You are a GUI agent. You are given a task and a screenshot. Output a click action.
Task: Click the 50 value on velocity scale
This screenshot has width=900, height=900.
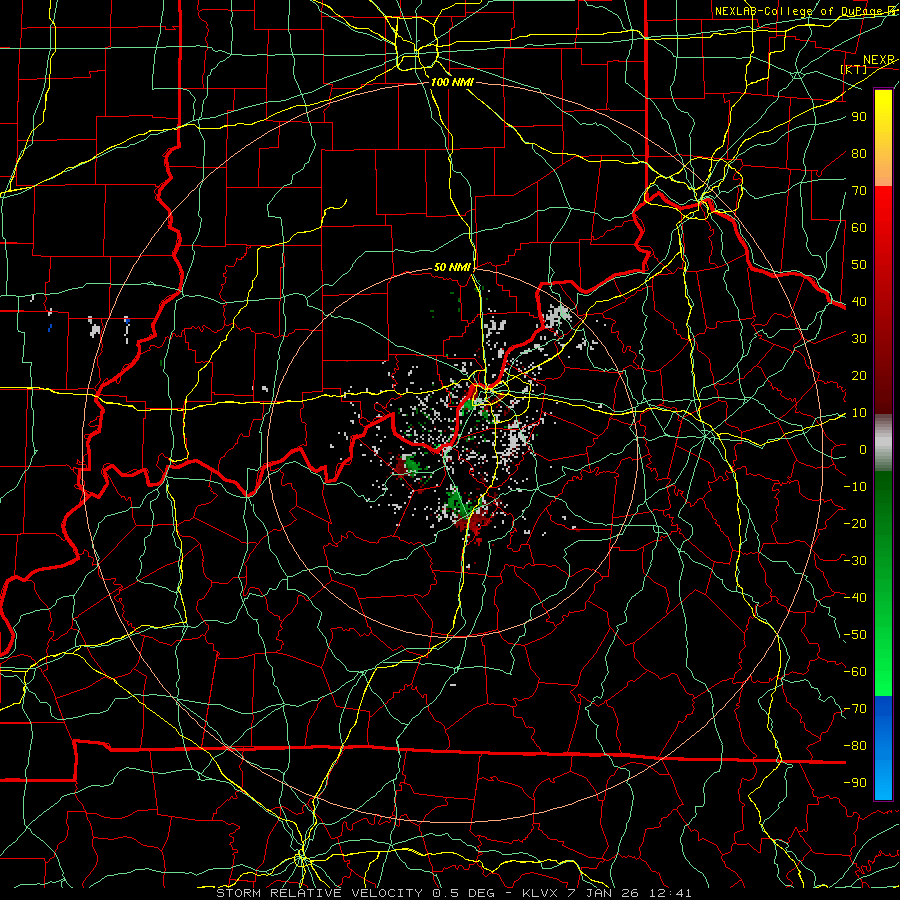click(859, 265)
